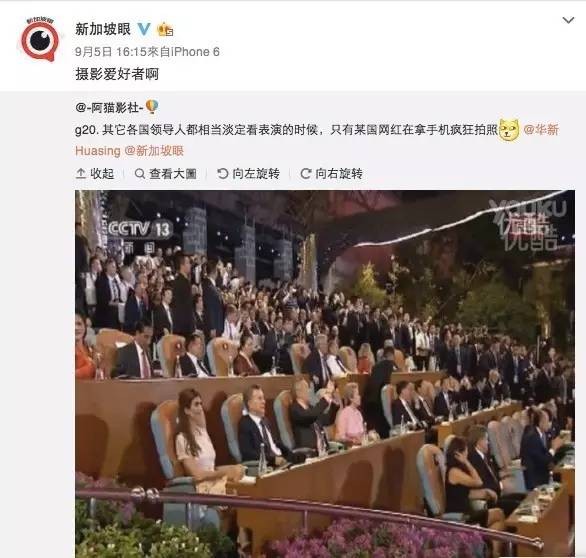Open the post timestamp 9月5日 16:15

[111, 52]
